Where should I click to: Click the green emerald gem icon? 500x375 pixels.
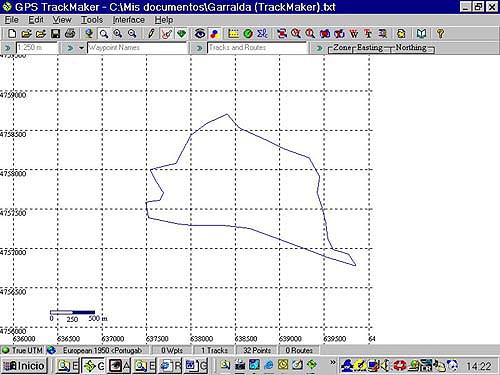tap(181, 34)
